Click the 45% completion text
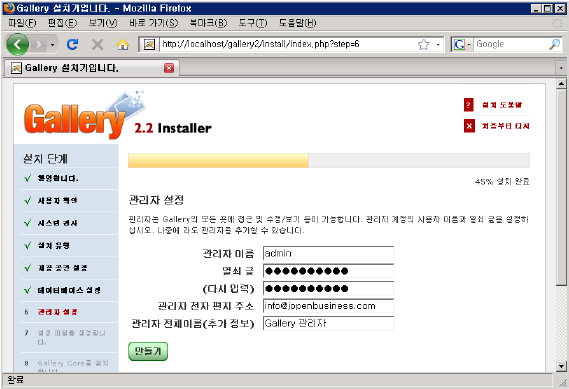 pos(502,181)
